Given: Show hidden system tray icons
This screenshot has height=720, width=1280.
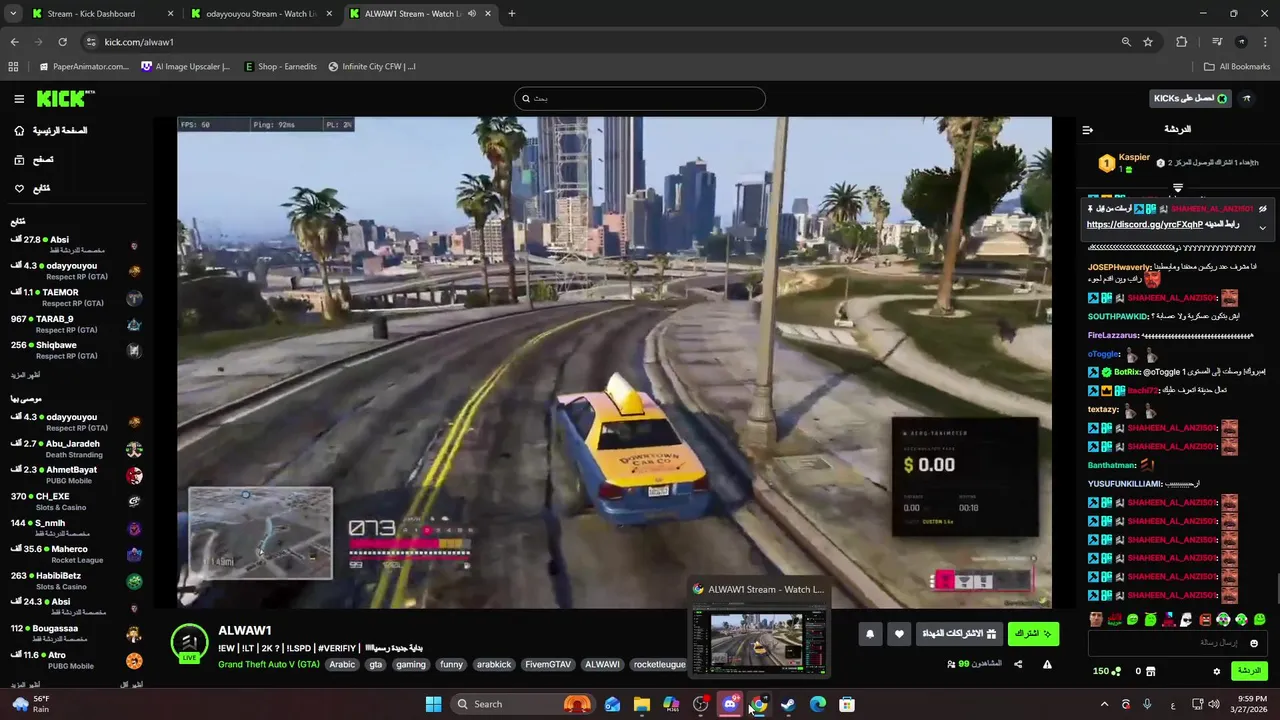Looking at the screenshot, I should (x=1104, y=704).
